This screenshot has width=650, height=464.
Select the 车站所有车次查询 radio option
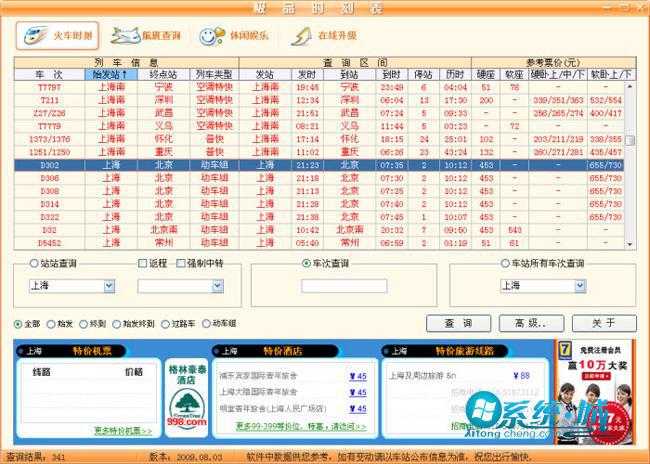pos(505,264)
